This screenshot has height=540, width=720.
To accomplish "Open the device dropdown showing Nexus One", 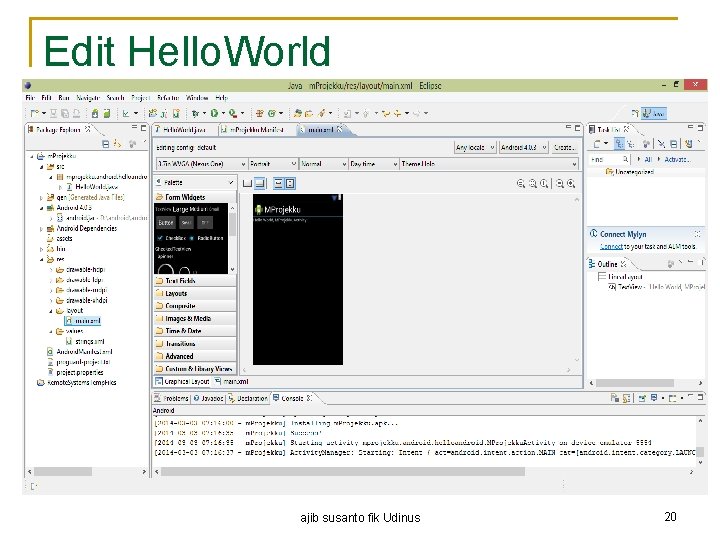I will (202, 164).
